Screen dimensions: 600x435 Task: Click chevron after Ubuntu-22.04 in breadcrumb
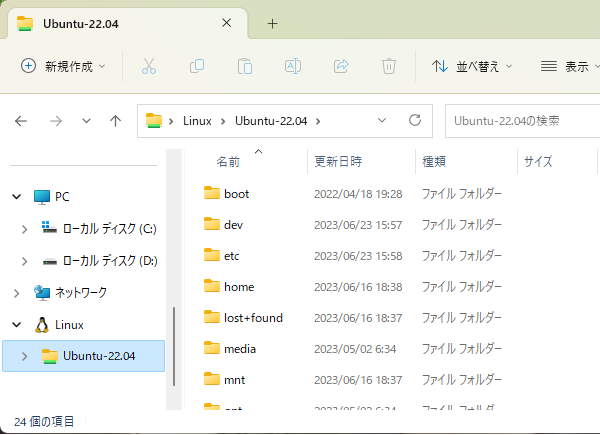pyautogui.click(x=318, y=121)
